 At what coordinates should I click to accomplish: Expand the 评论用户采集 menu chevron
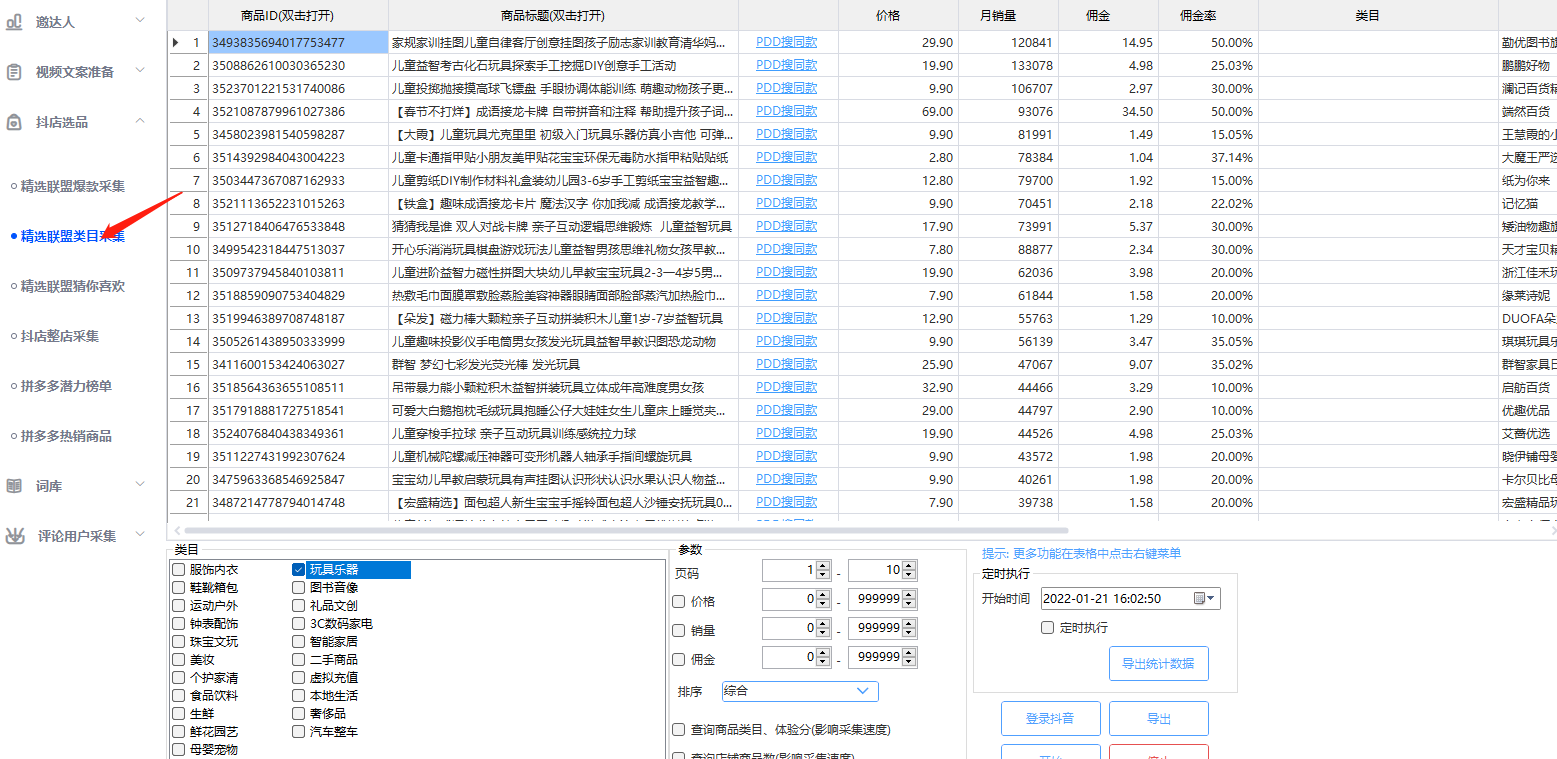[x=140, y=535]
